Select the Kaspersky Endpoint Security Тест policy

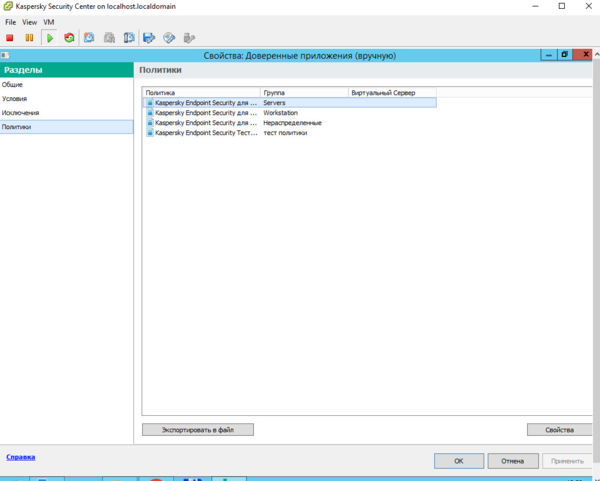coord(206,132)
